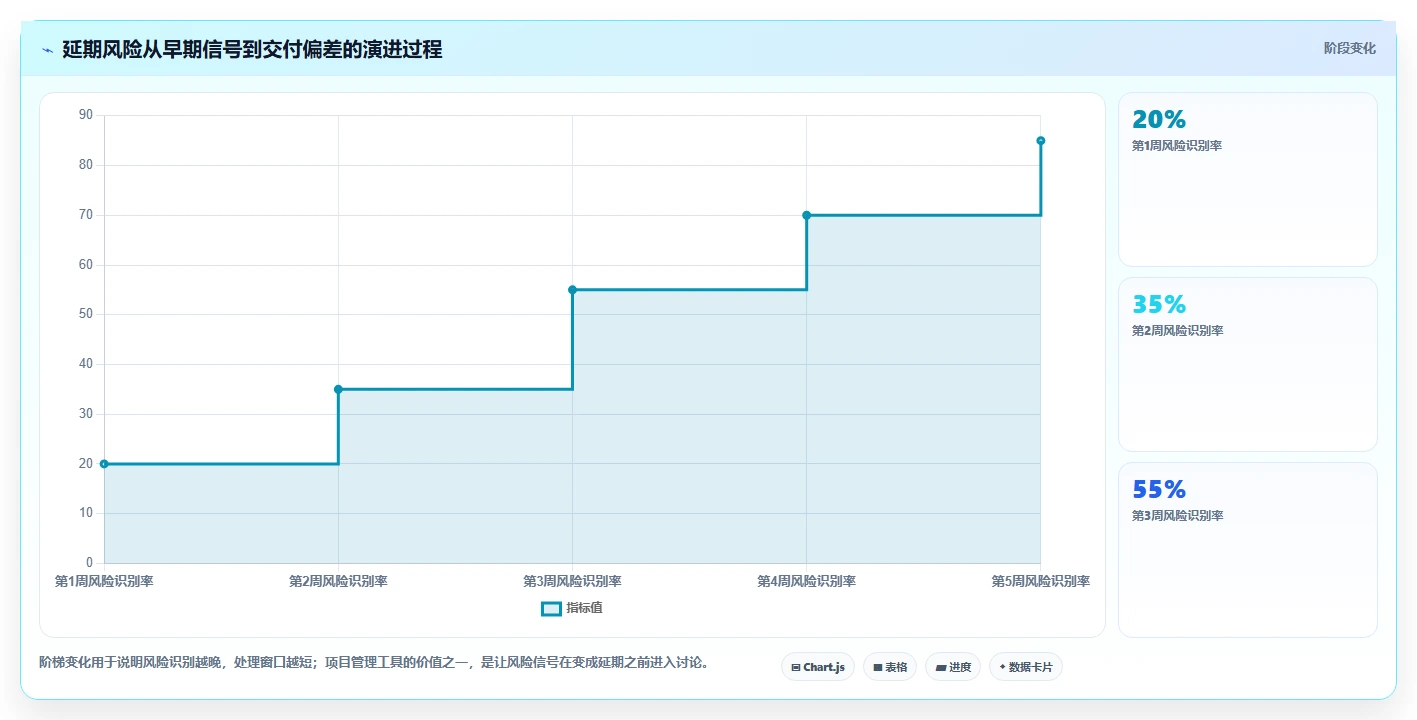
Task: Click the y-axis value 90
Action: [x=85, y=115]
